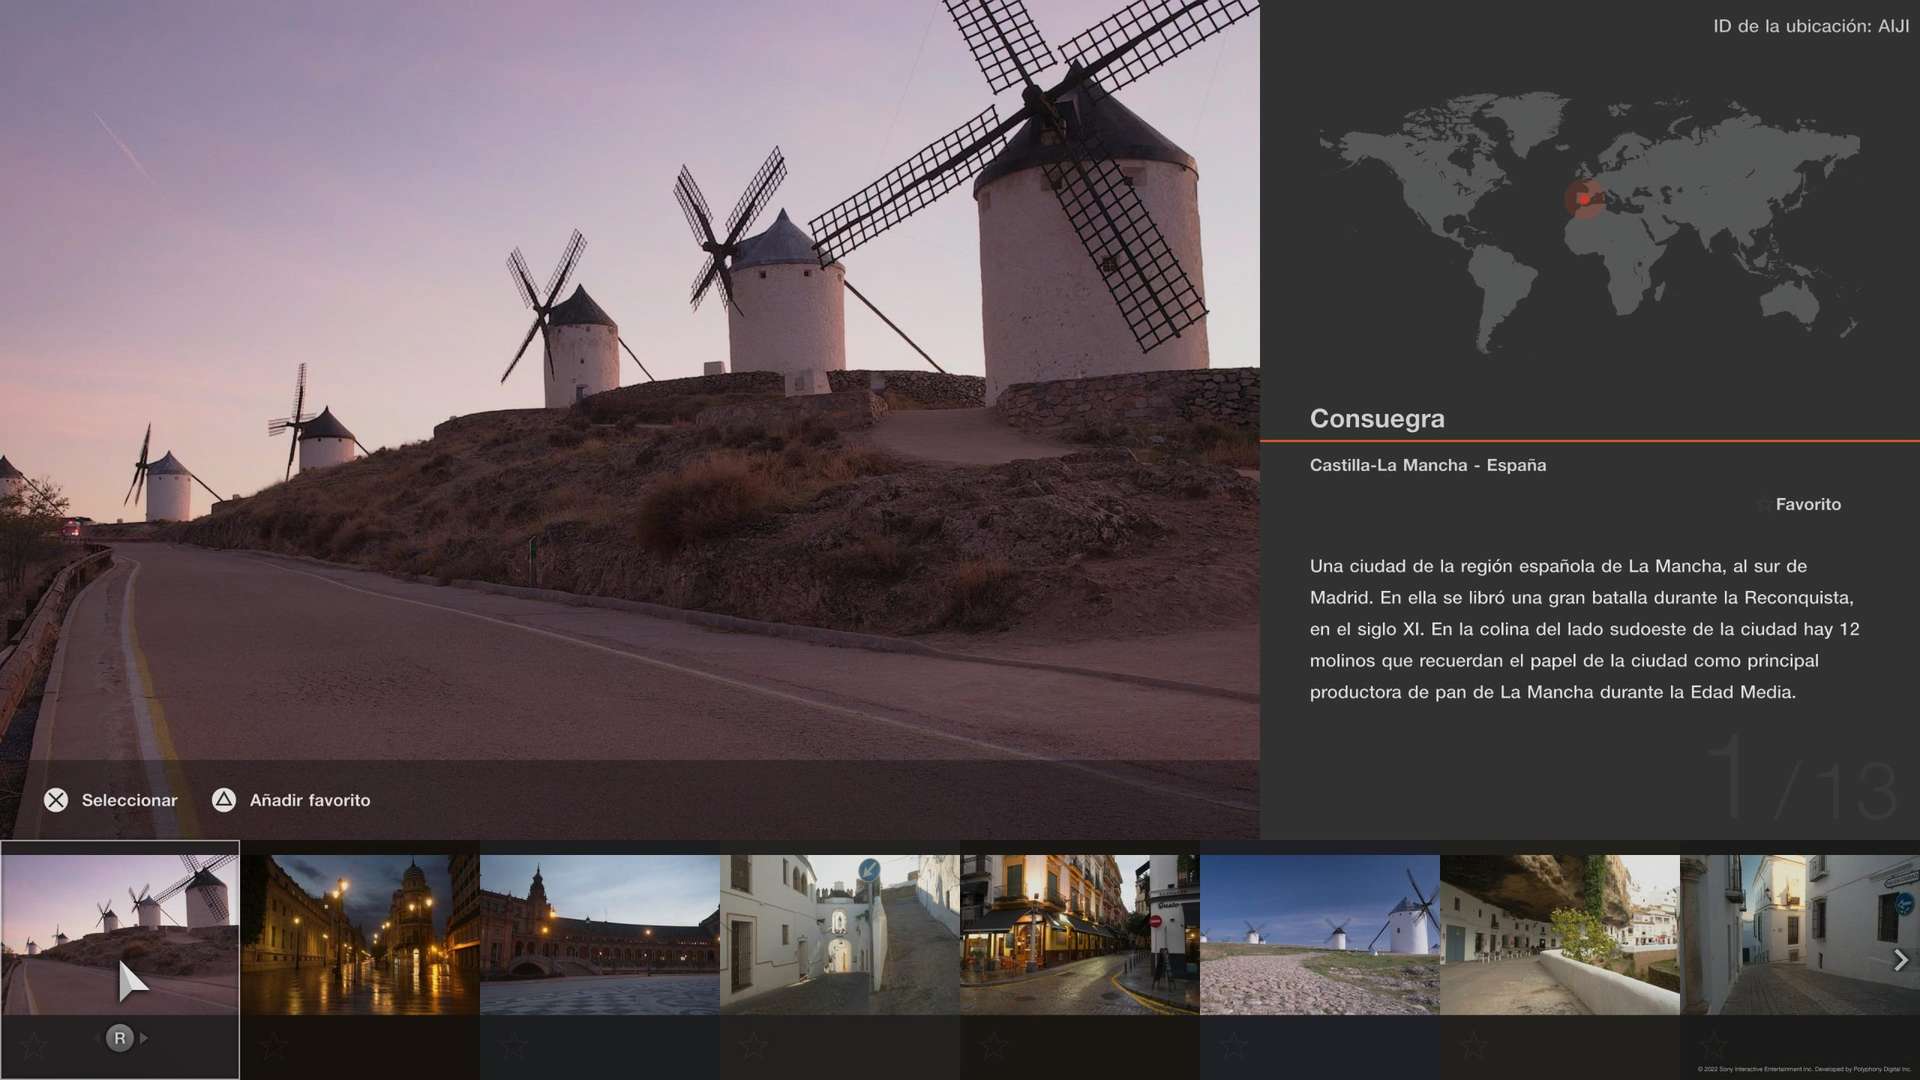Toggle favorite star under plaza thumbnail
This screenshot has height=1080, width=1920.
pos(513,1046)
